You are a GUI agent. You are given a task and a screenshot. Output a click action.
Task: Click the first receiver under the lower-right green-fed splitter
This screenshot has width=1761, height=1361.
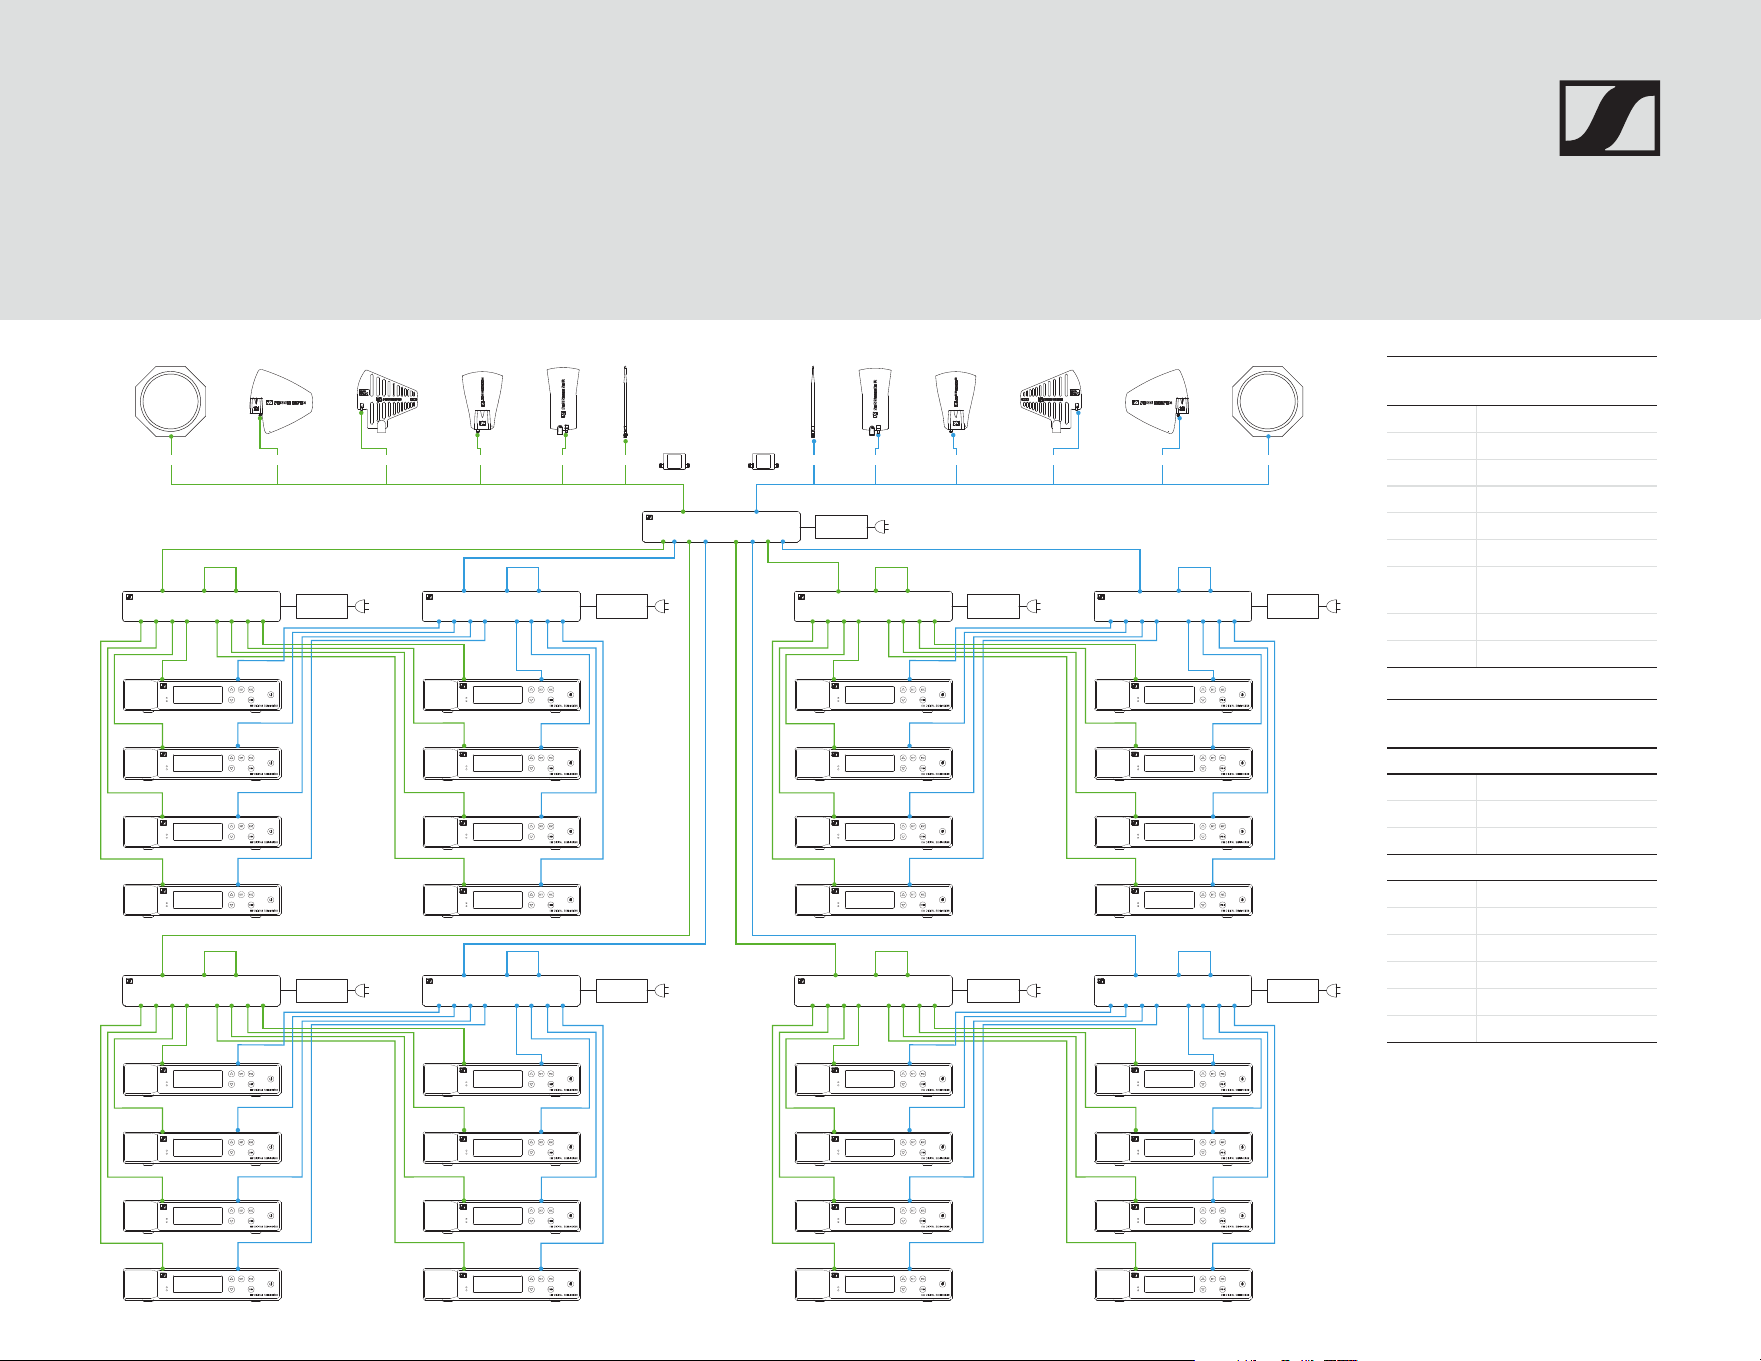point(874,1081)
